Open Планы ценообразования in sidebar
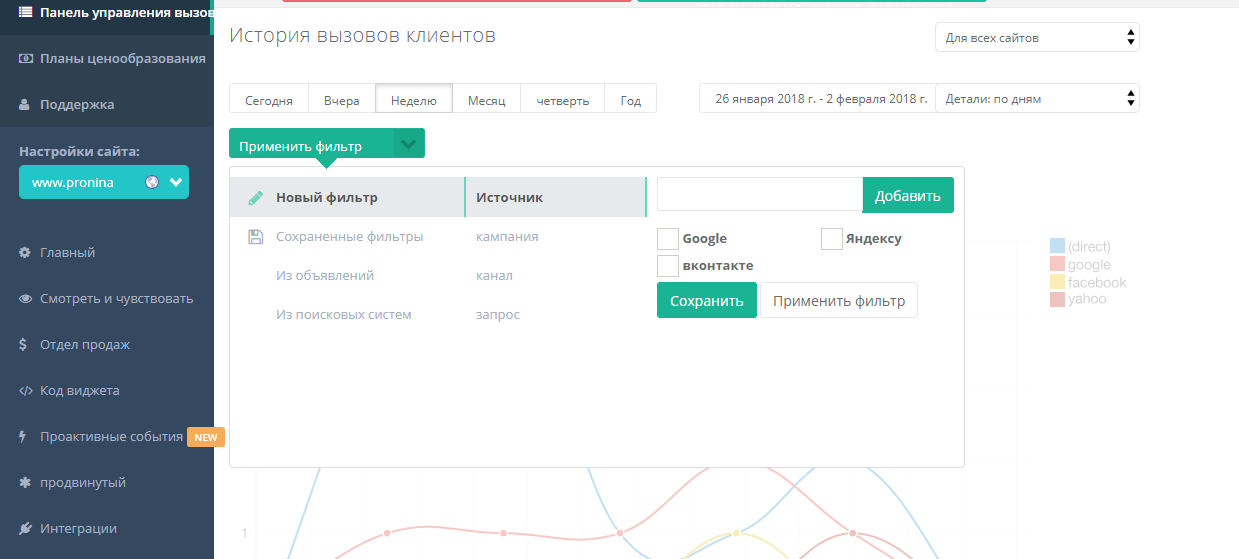 tap(107, 58)
